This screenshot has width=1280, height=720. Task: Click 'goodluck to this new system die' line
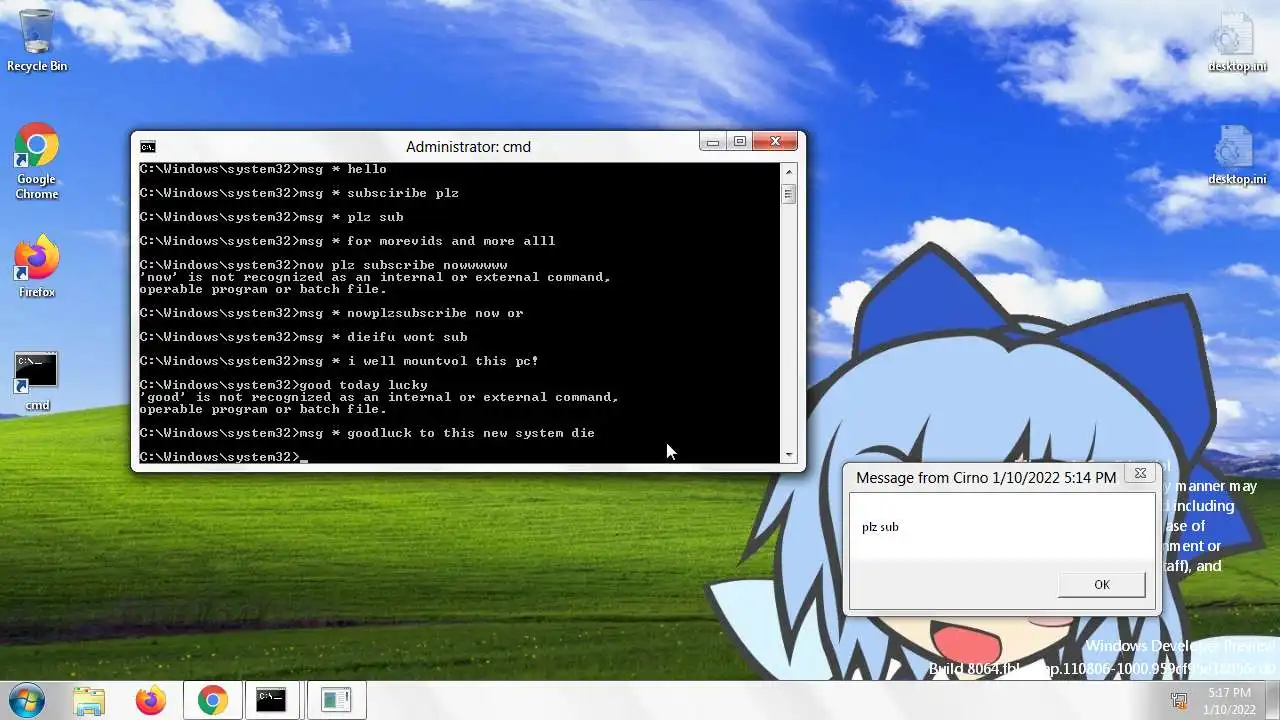(367, 433)
